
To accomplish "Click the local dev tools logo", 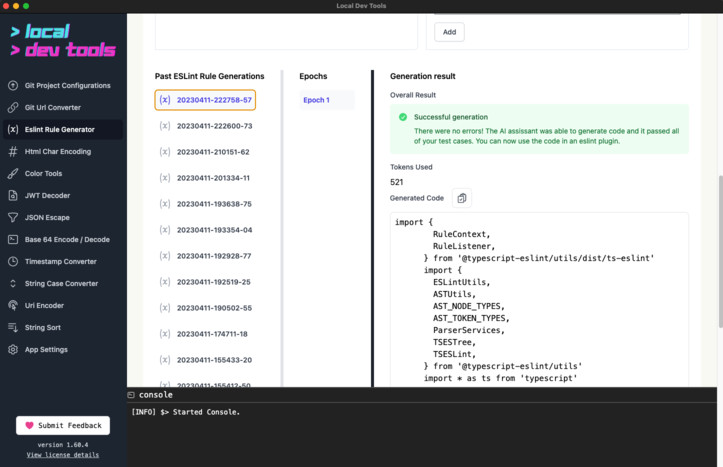I will tap(63, 41).
